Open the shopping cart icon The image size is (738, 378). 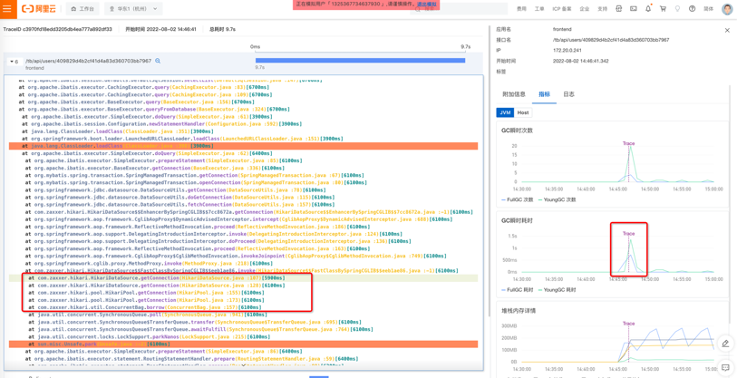tap(663, 8)
